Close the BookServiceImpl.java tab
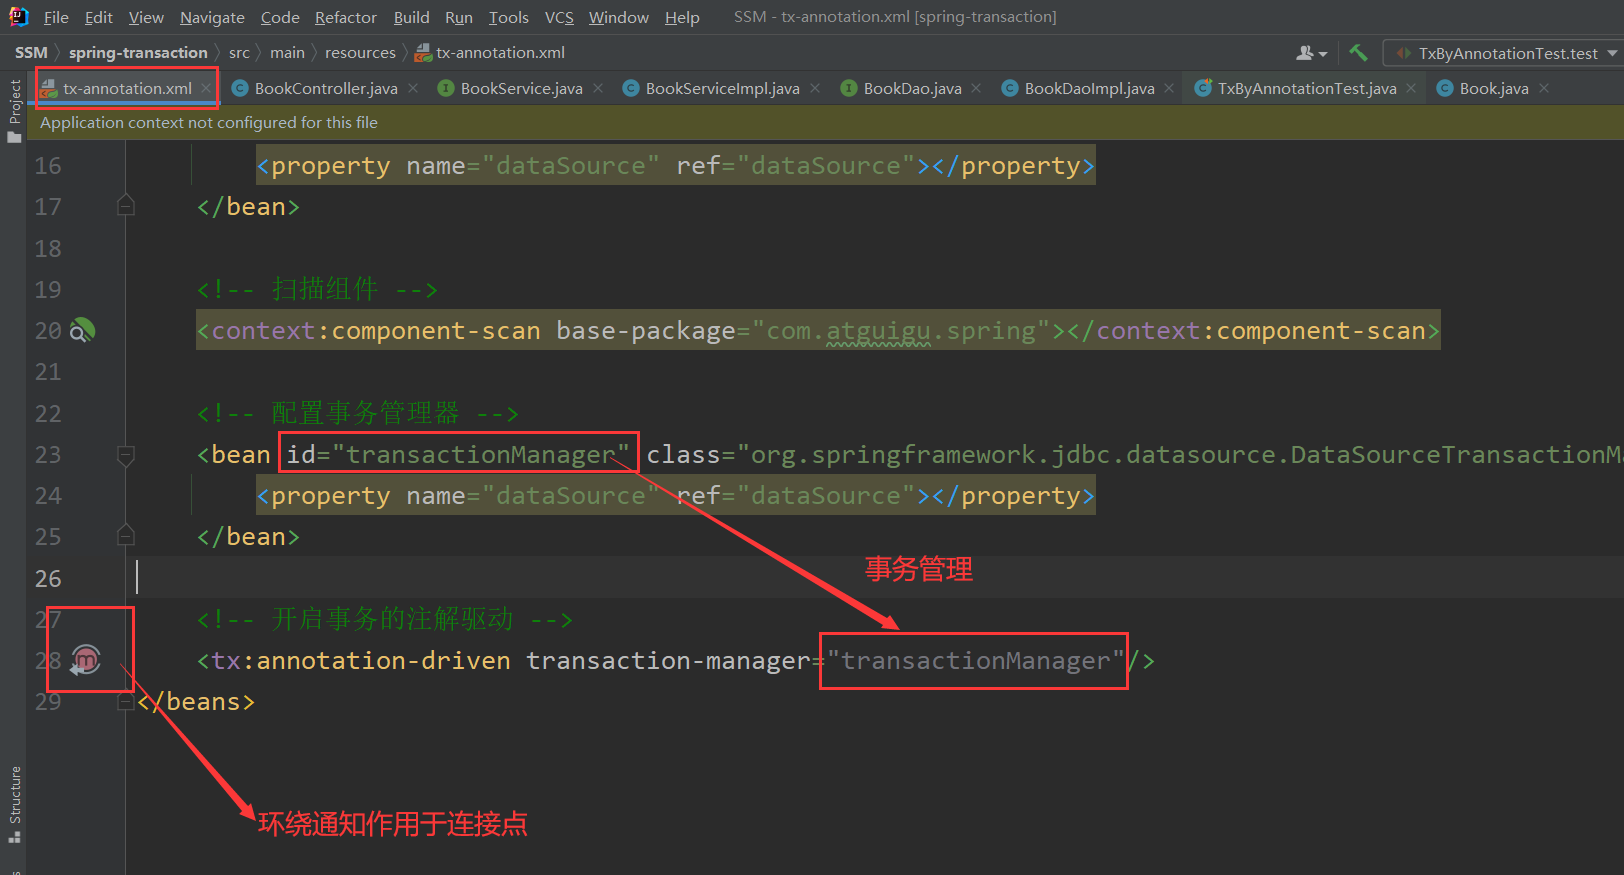 pyautogui.click(x=815, y=88)
